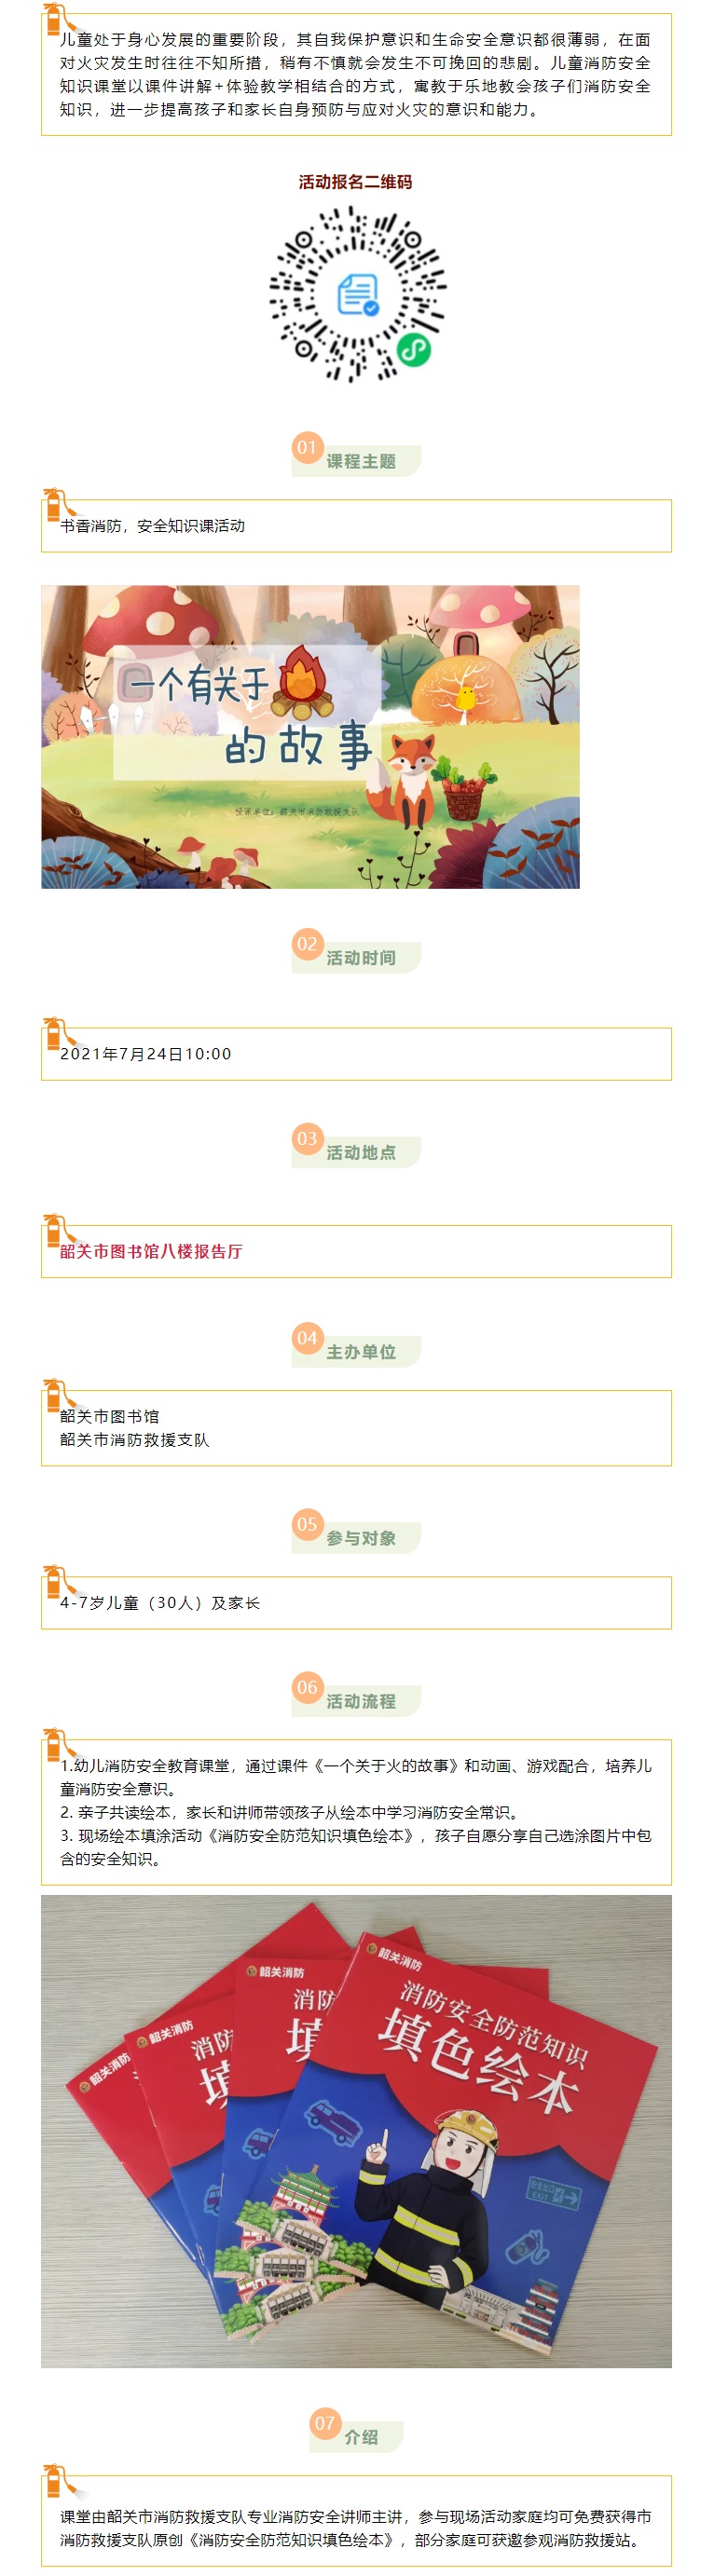Click the 2021年7月24日10:00 time box
This screenshot has height=2576, width=714.
click(356, 1054)
